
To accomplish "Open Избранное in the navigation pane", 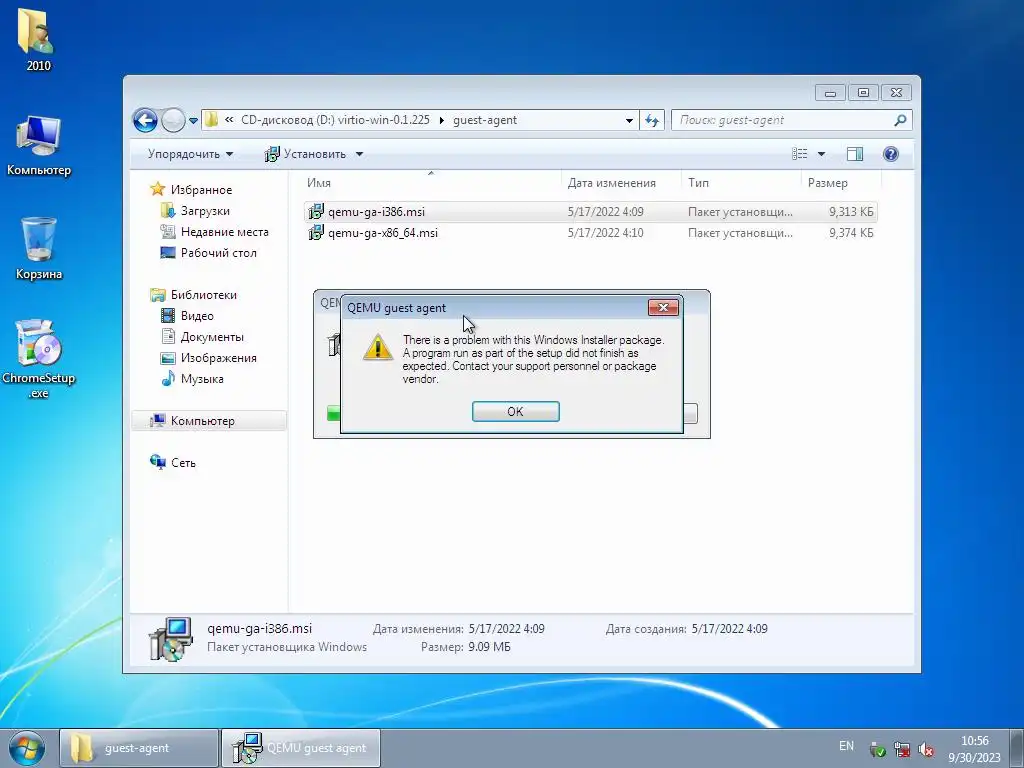I will [201, 189].
